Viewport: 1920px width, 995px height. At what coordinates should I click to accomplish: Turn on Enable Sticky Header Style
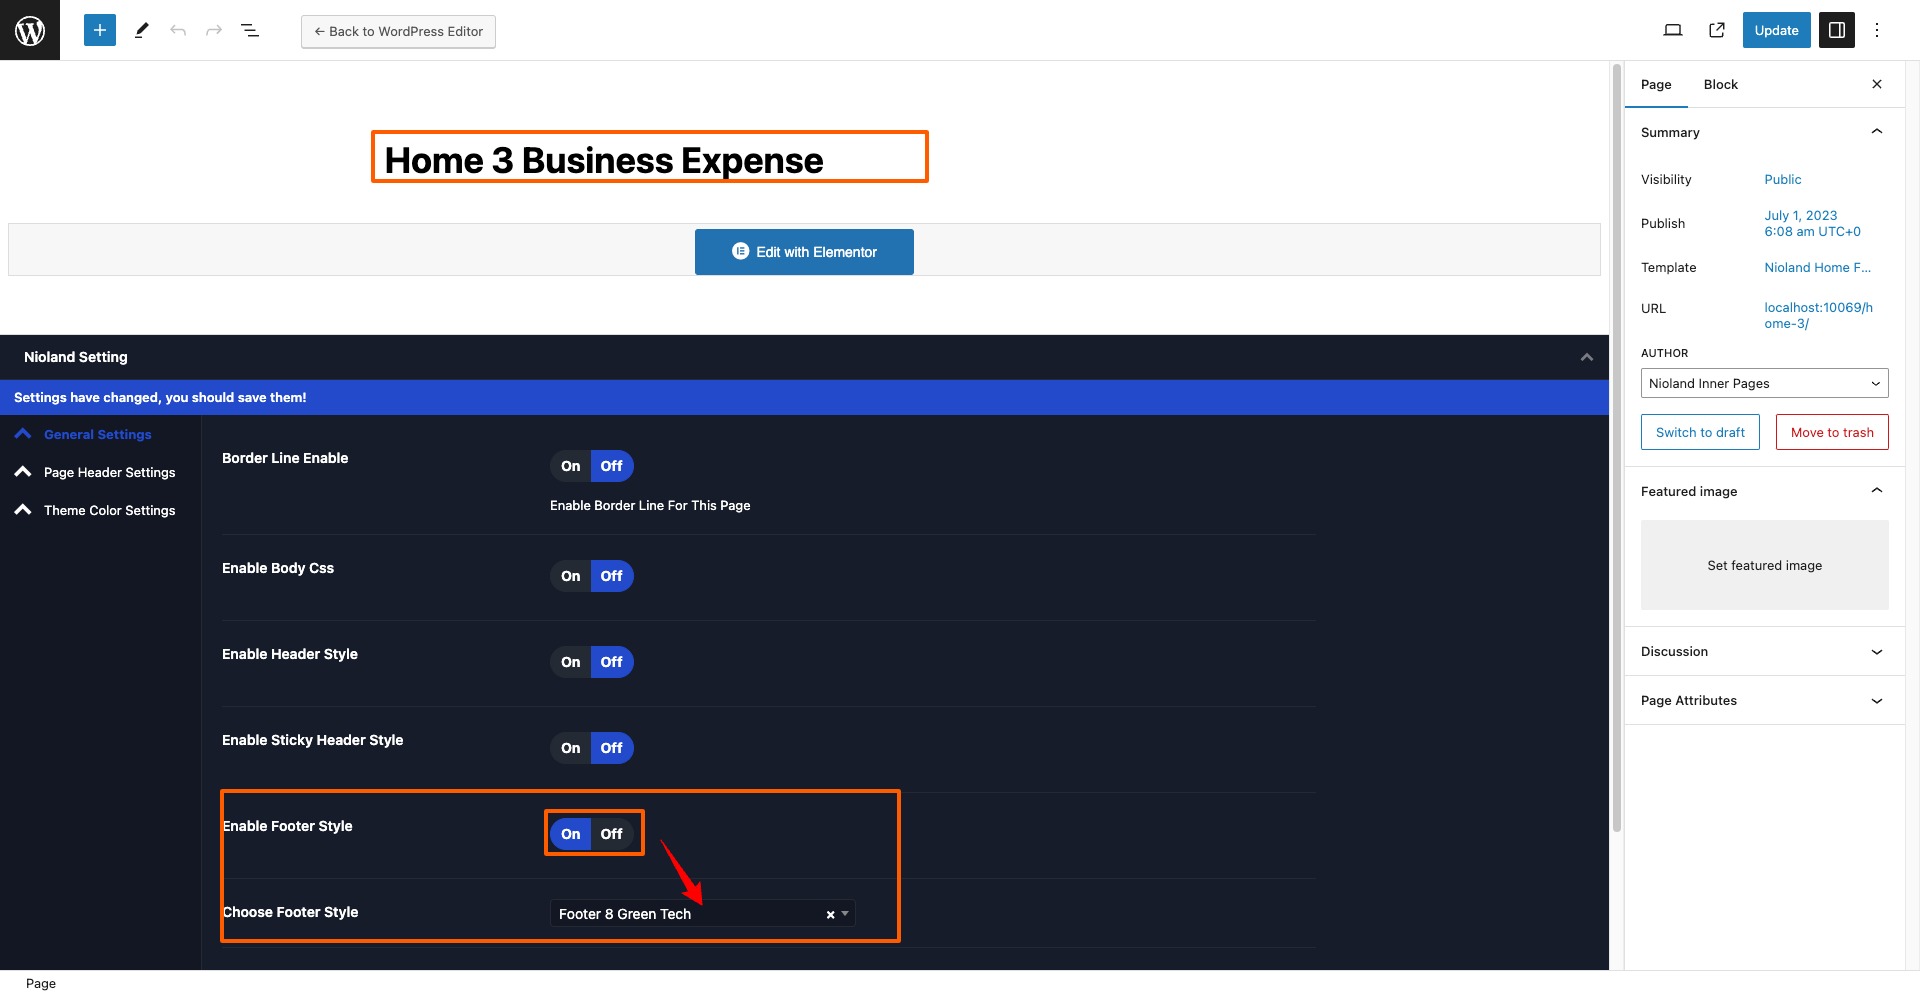[570, 748]
